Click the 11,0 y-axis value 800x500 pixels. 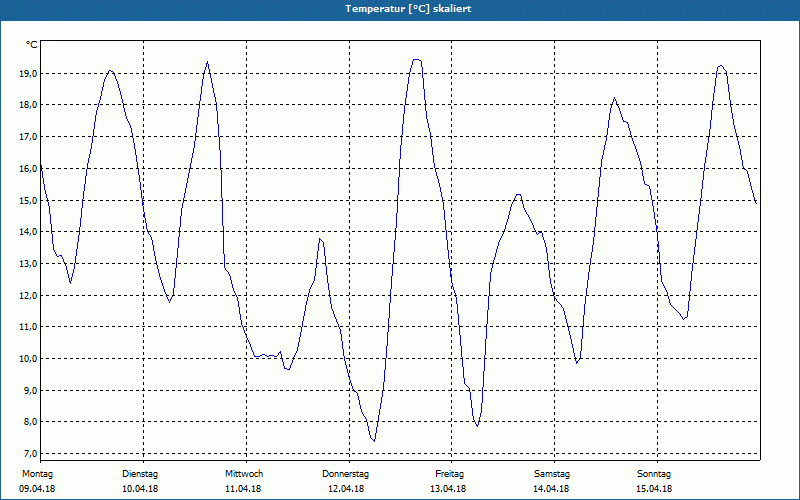(x=28, y=327)
